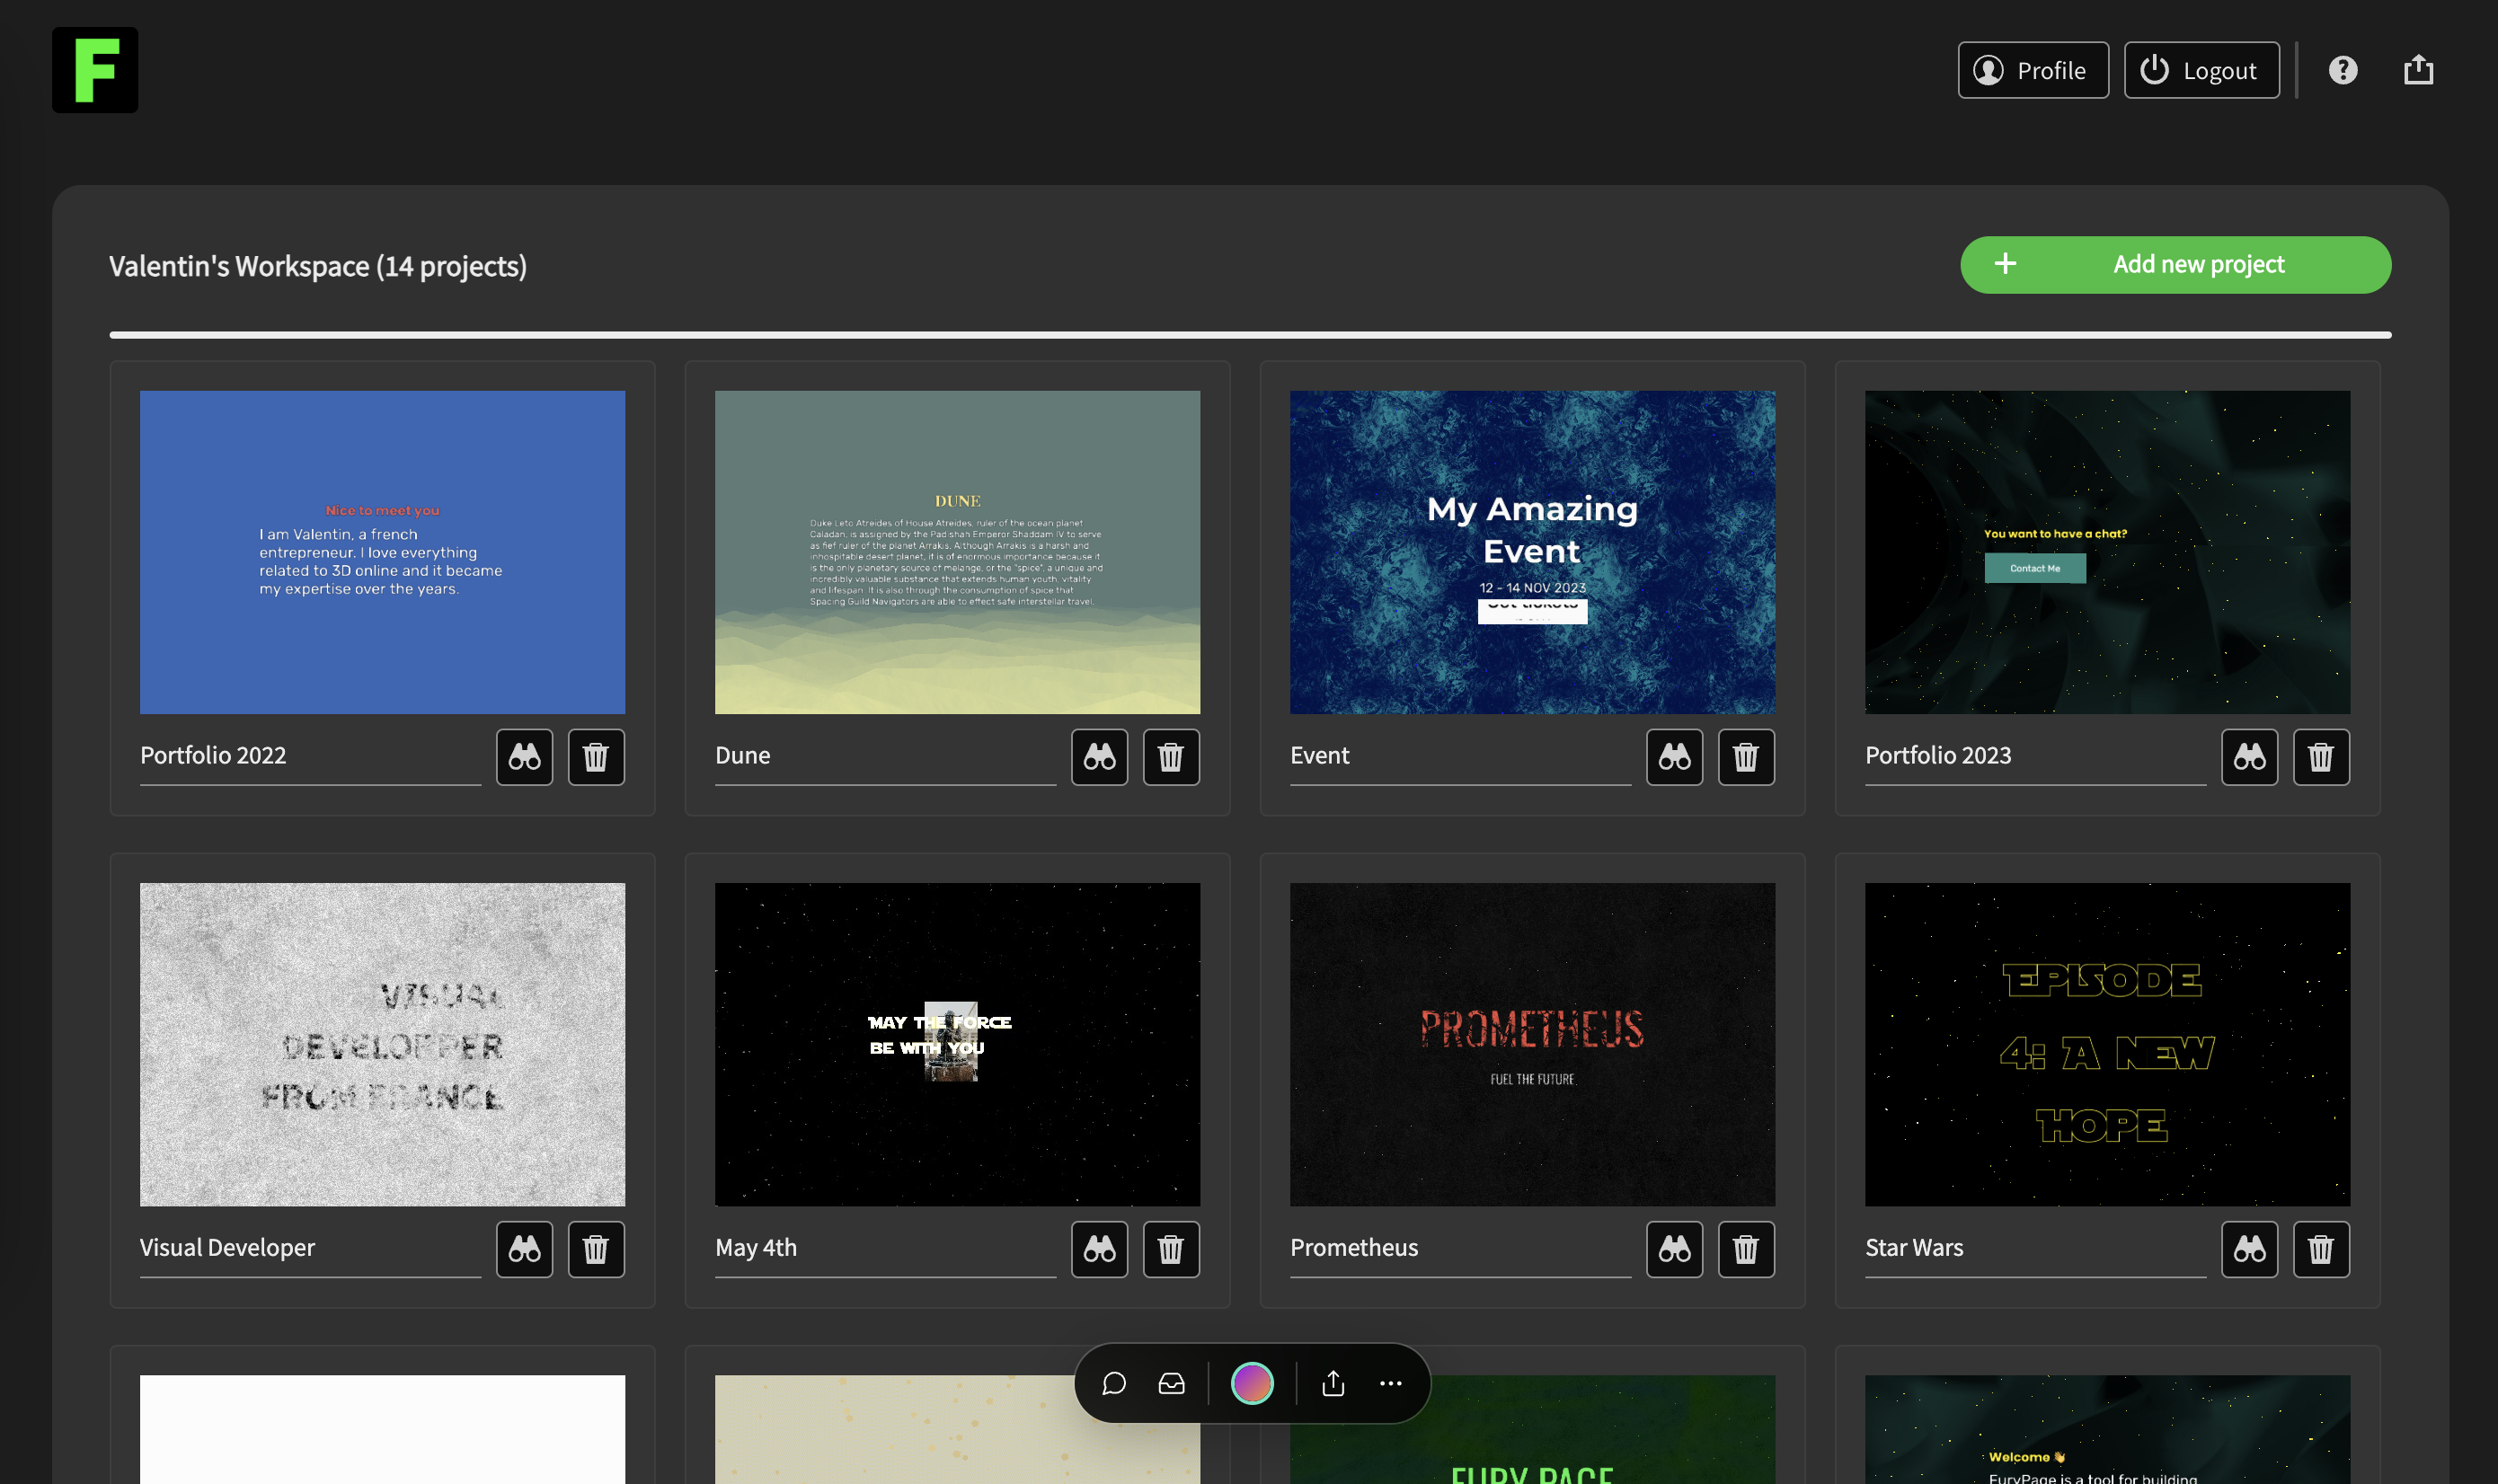Delete the Dune project

(x=1171, y=757)
